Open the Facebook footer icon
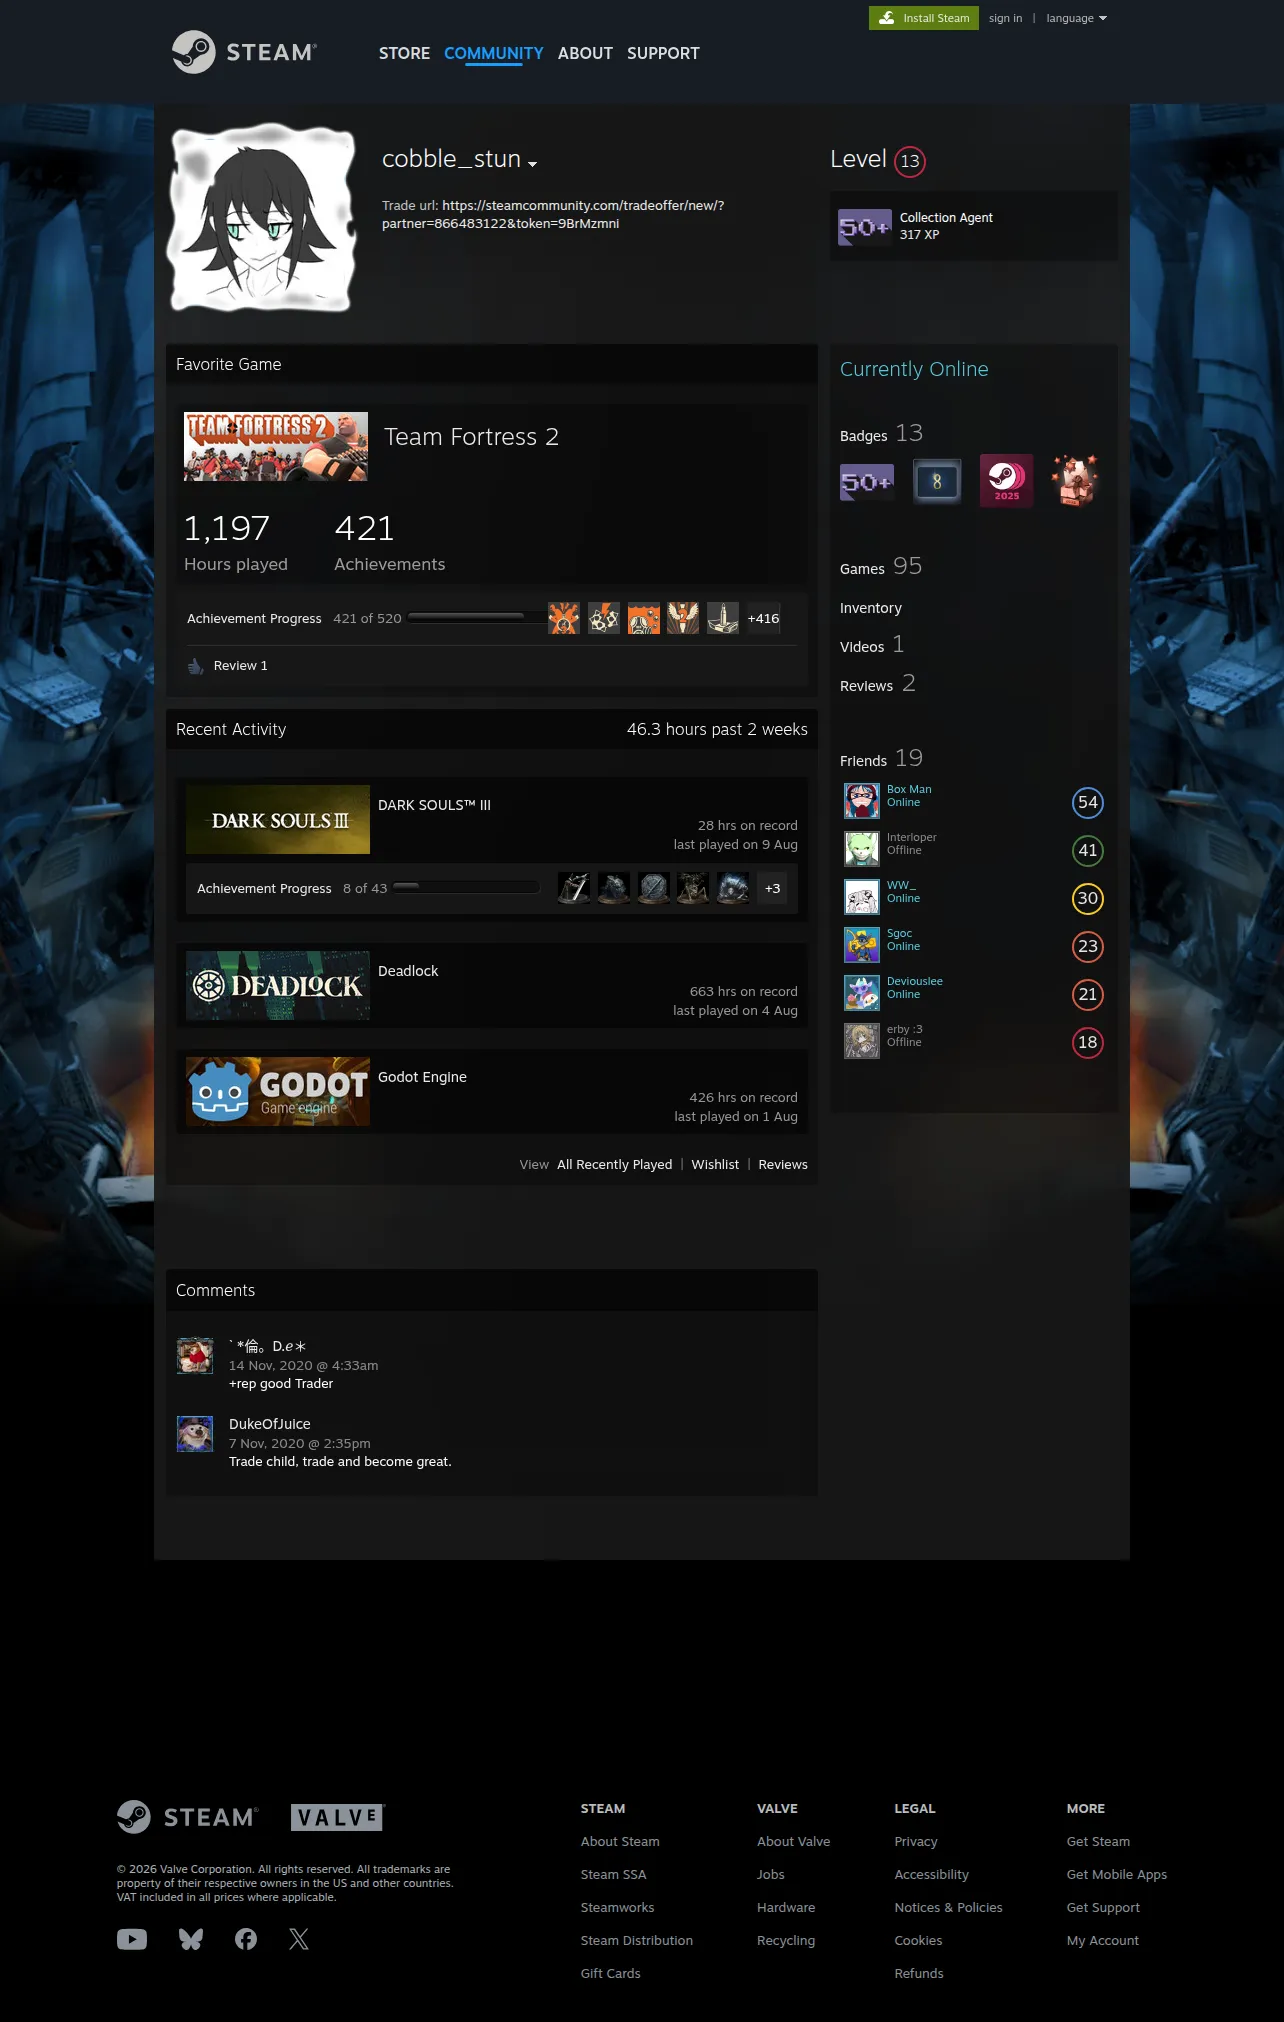The width and height of the screenshot is (1284, 2022). coord(246,1939)
